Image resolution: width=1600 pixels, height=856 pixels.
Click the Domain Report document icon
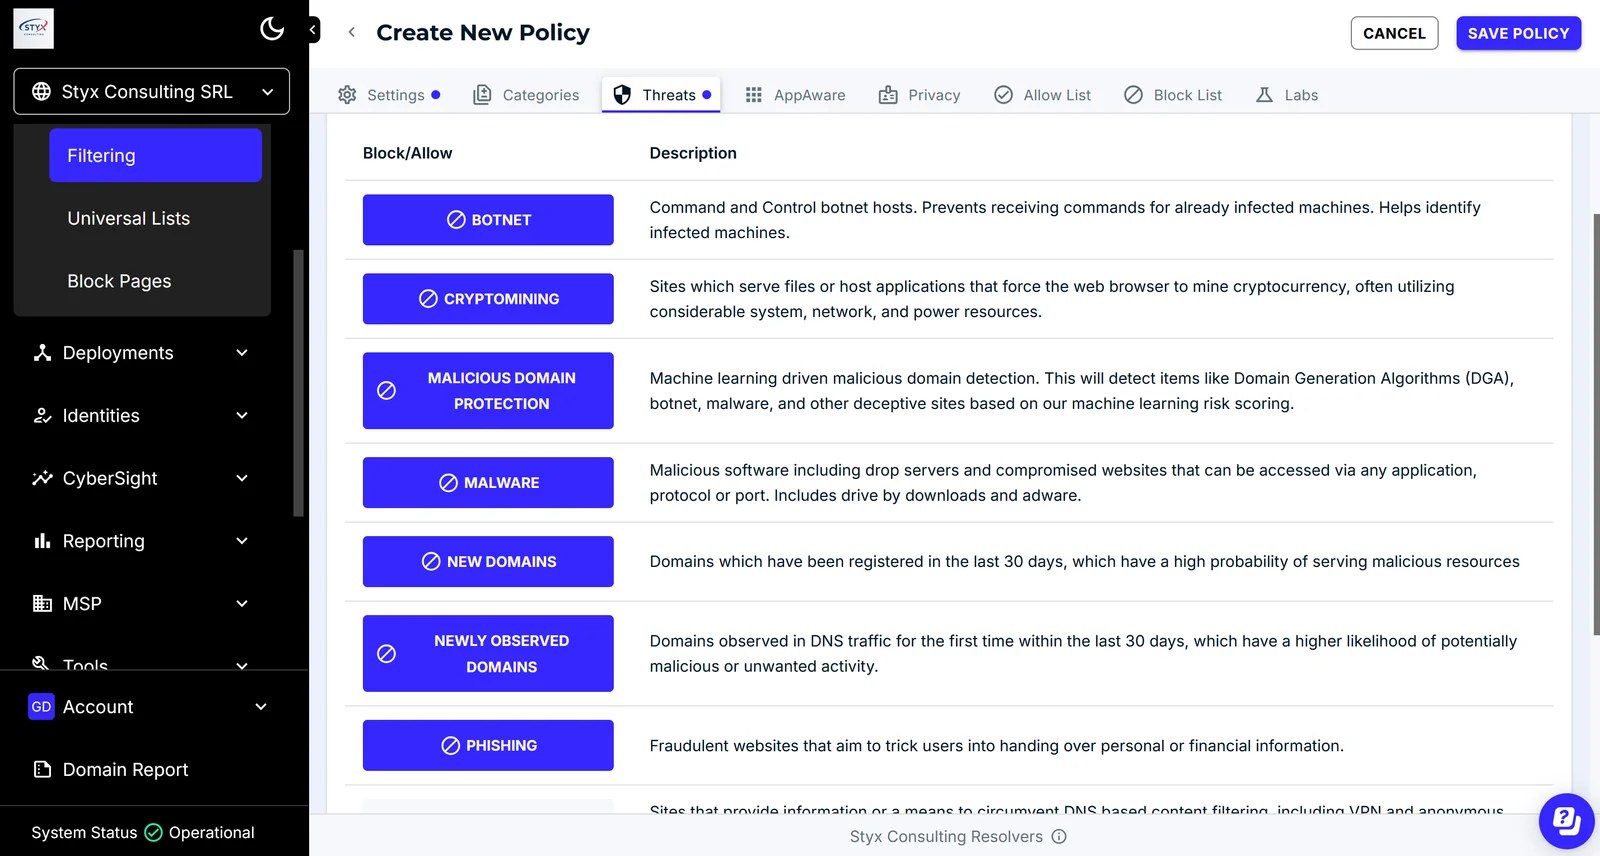coord(42,769)
